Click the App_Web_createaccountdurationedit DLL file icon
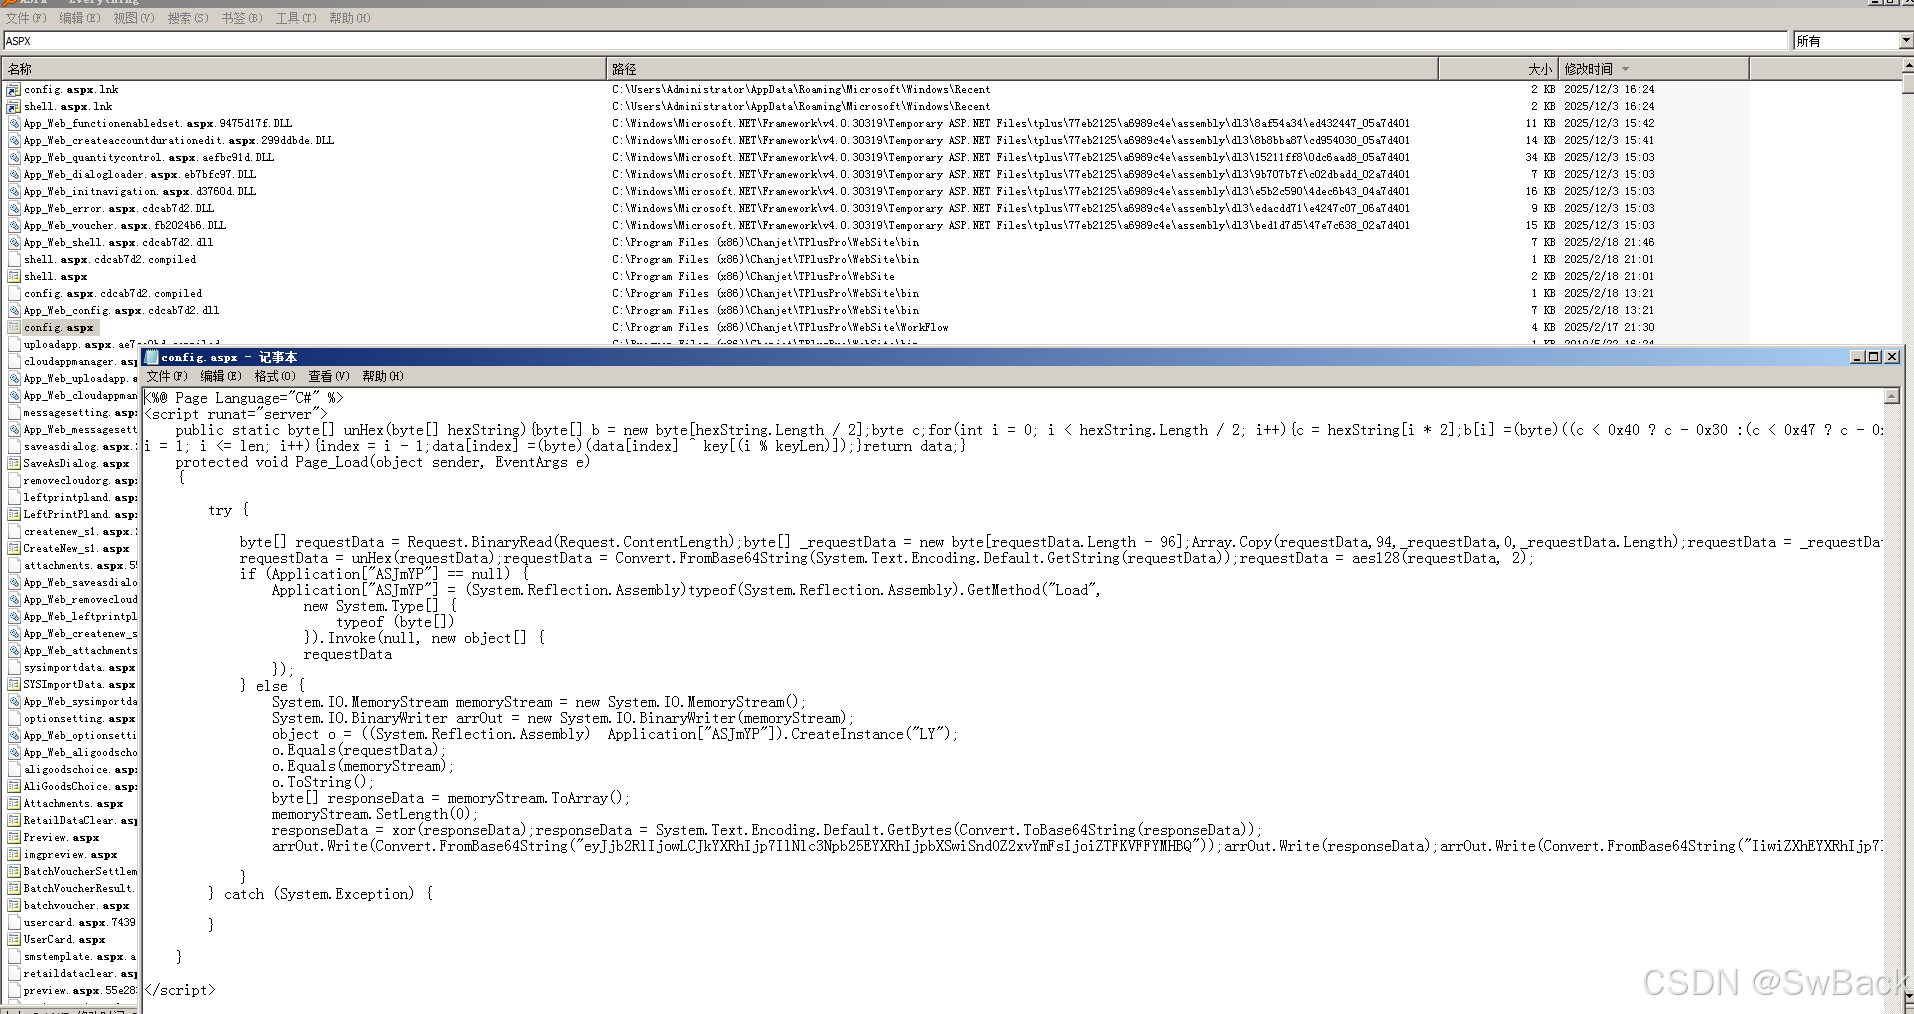The width and height of the screenshot is (1914, 1014). pos(14,141)
